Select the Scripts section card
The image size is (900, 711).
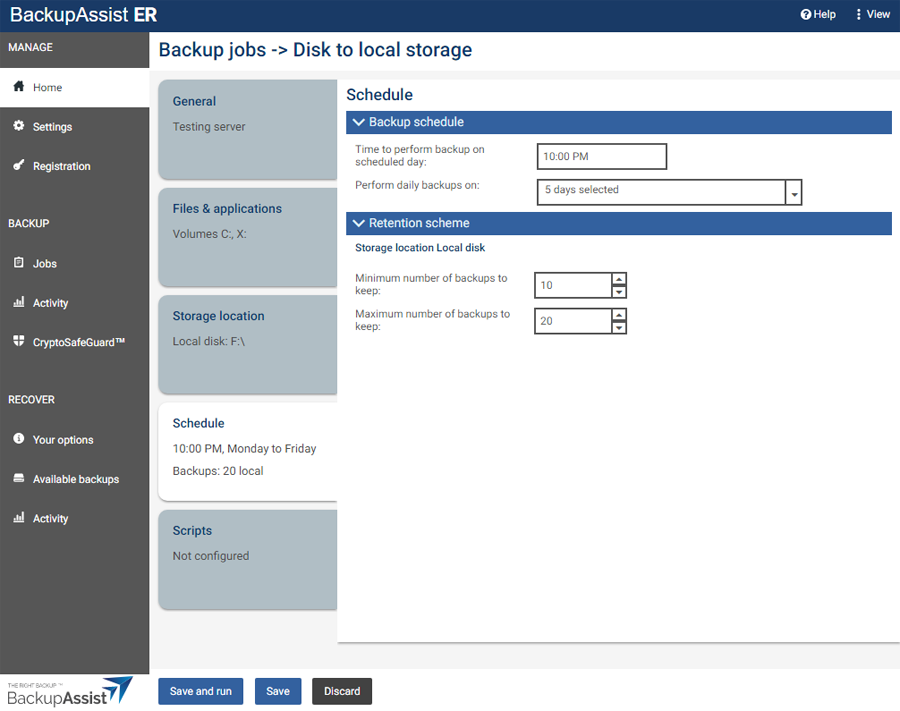(248, 559)
